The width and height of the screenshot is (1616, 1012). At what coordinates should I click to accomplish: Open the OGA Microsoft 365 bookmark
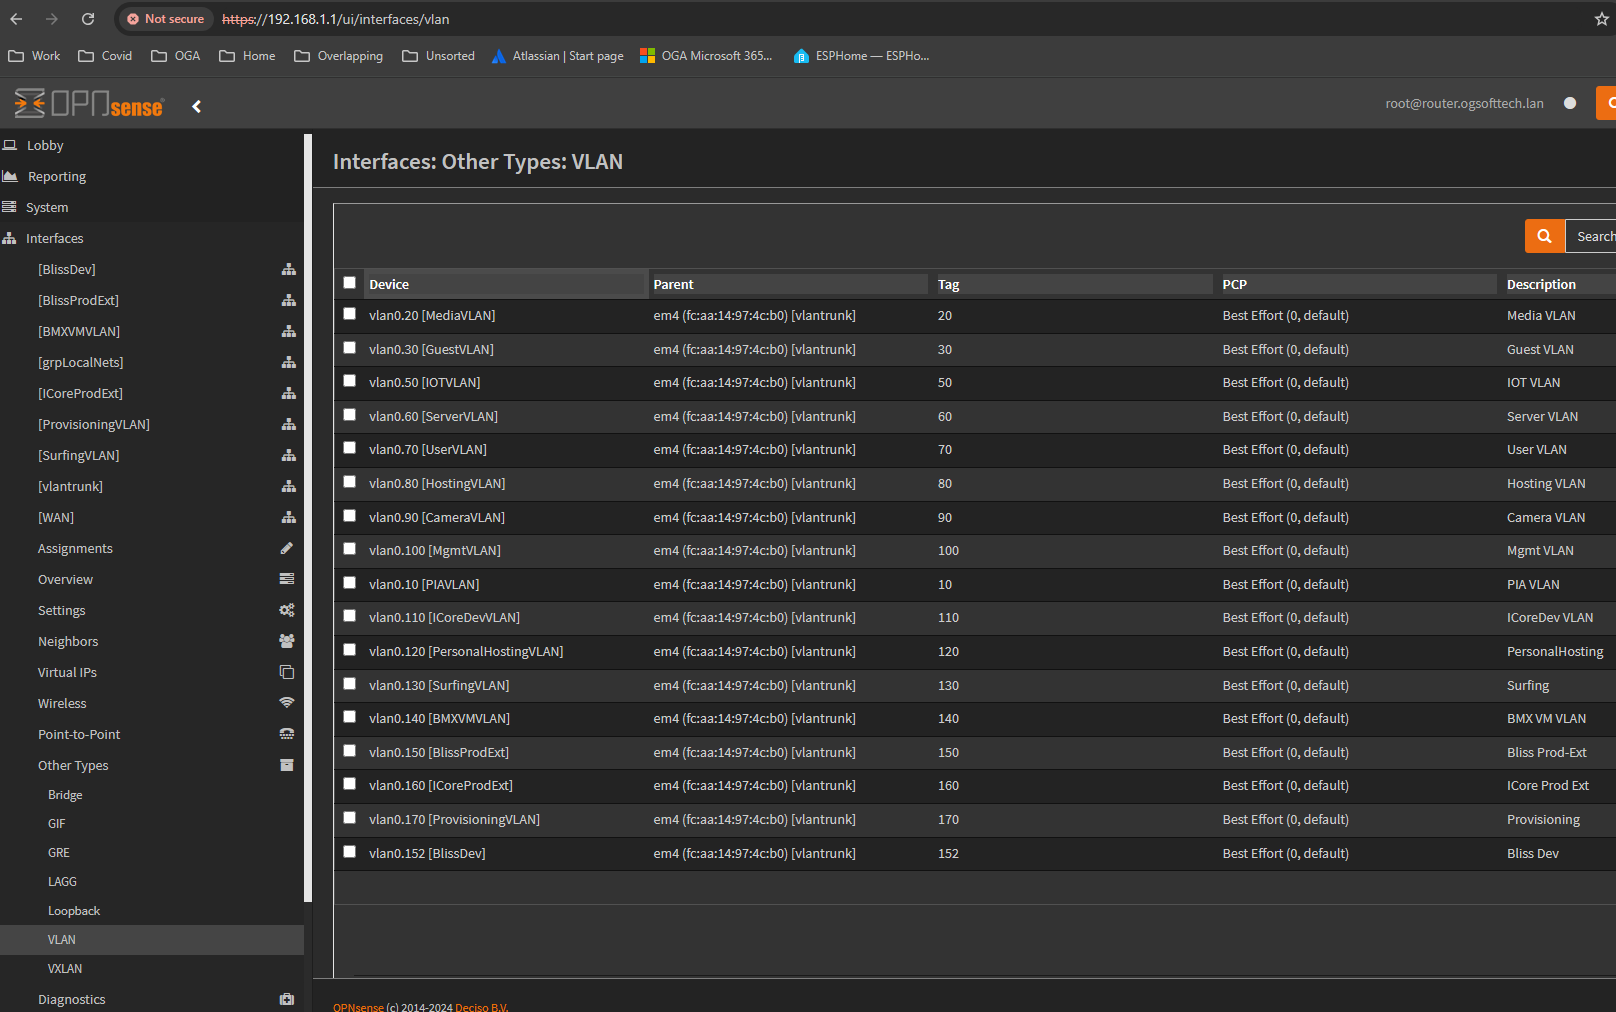click(x=707, y=56)
